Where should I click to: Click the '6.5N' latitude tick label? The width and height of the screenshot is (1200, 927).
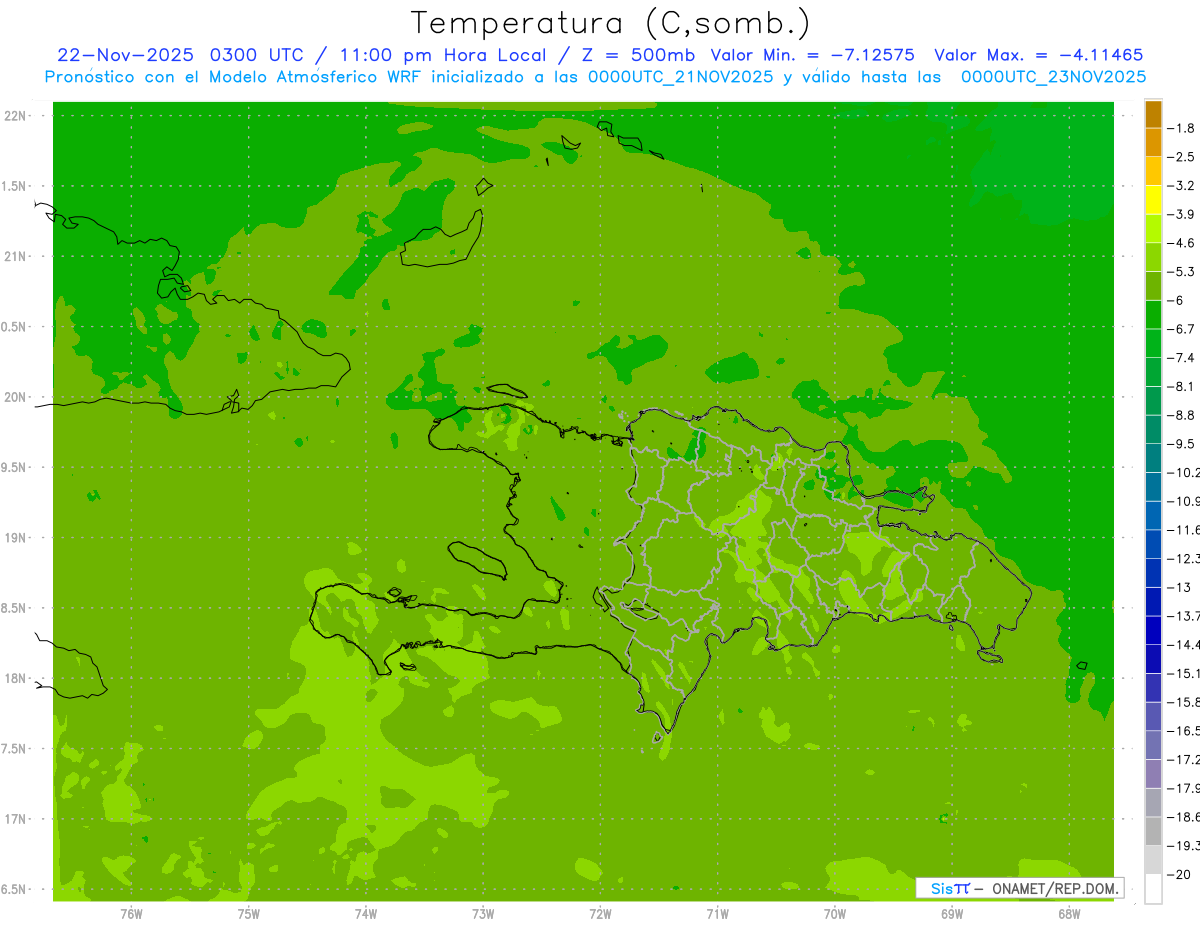[14, 890]
